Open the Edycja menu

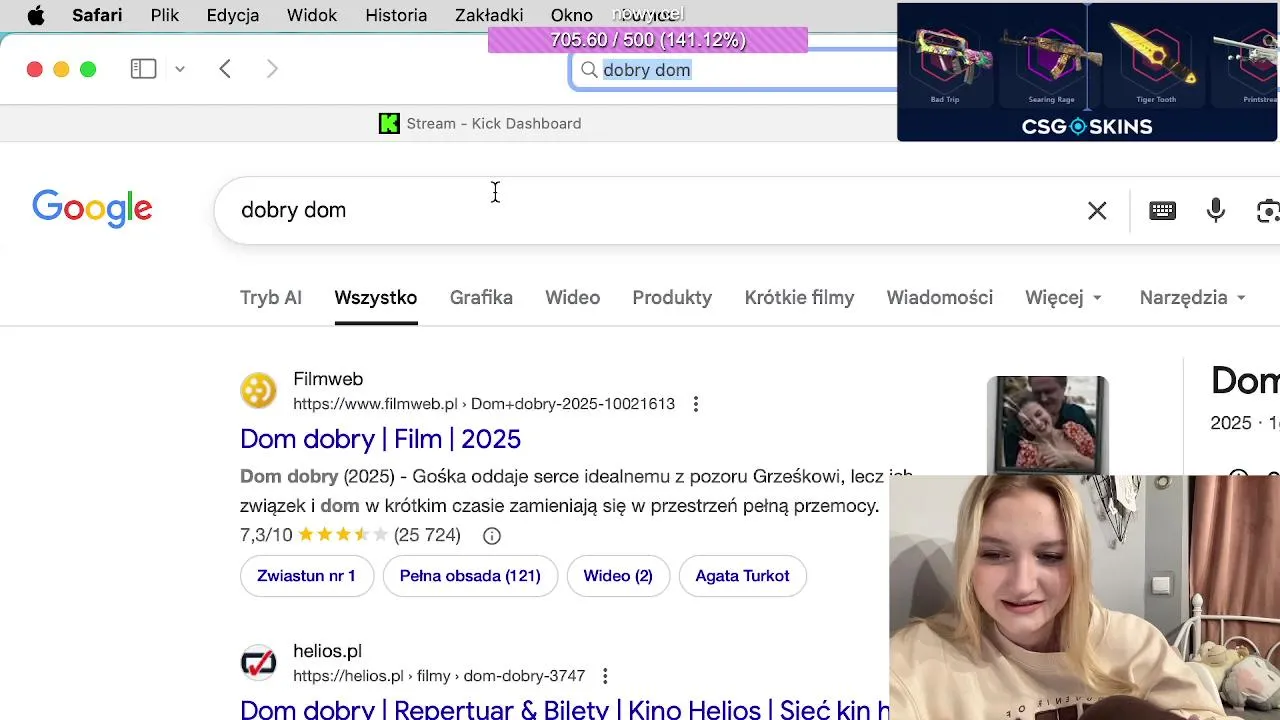pyautogui.click(x=233, y=15)
